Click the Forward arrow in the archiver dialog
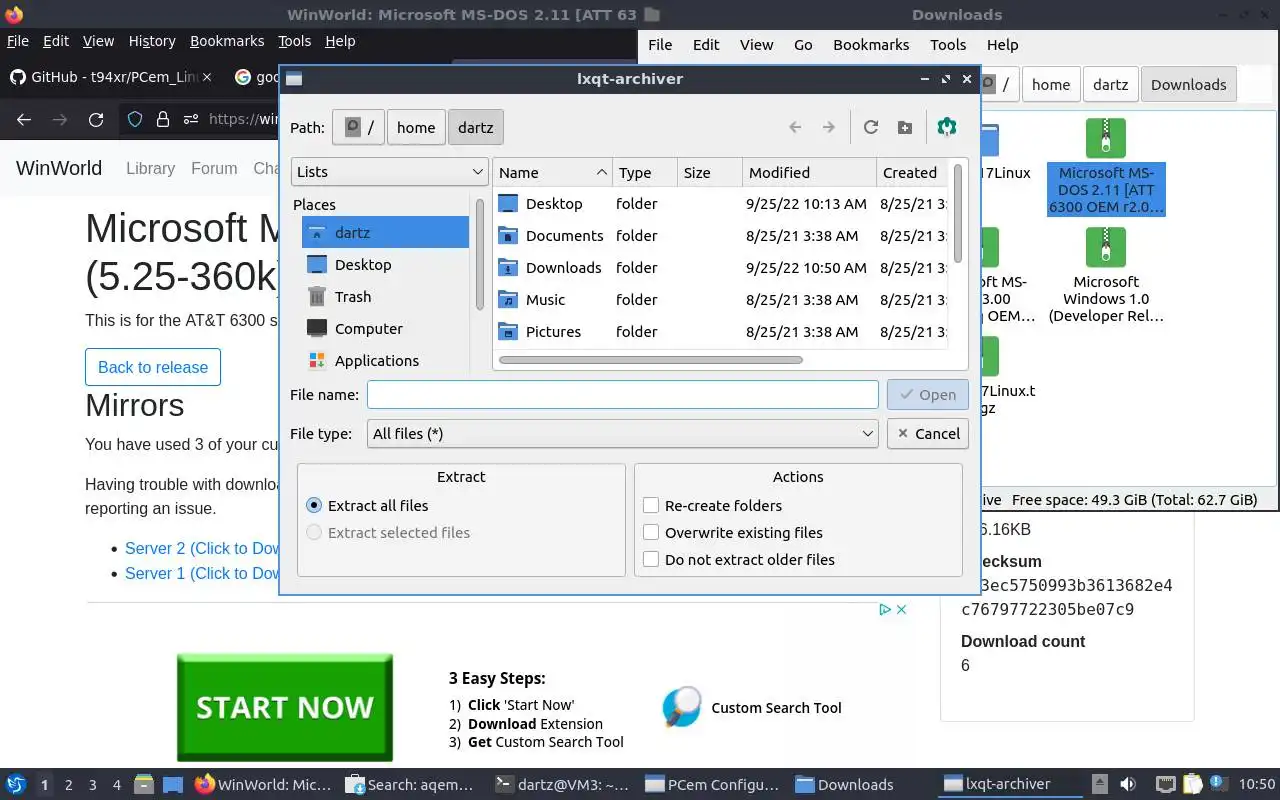Screen dimensions: 1280x800 point(828,127)
